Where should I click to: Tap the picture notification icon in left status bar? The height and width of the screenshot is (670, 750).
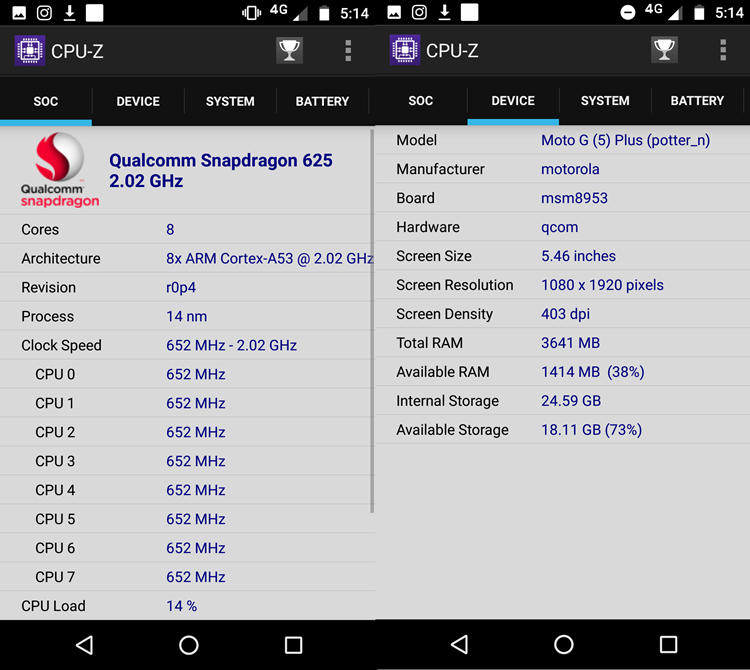click(x=19, y=13)
